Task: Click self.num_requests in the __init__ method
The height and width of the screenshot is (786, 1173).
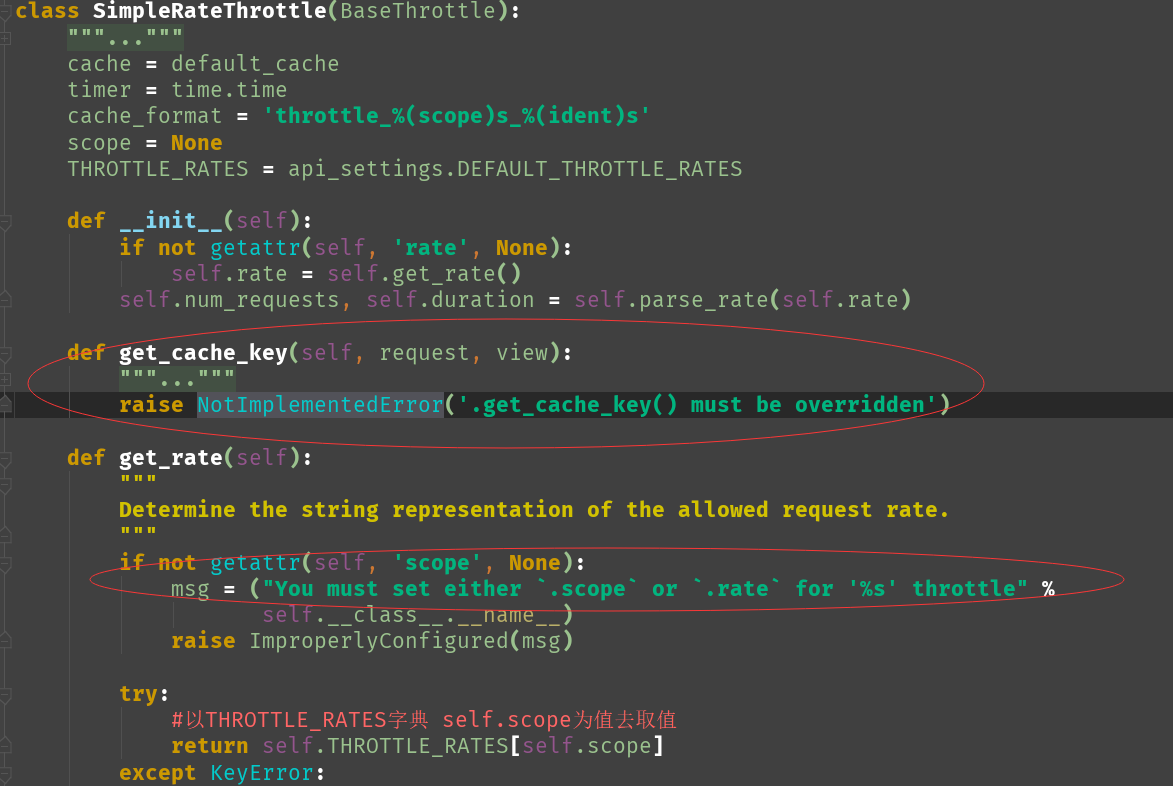Action: coord(229,300)
